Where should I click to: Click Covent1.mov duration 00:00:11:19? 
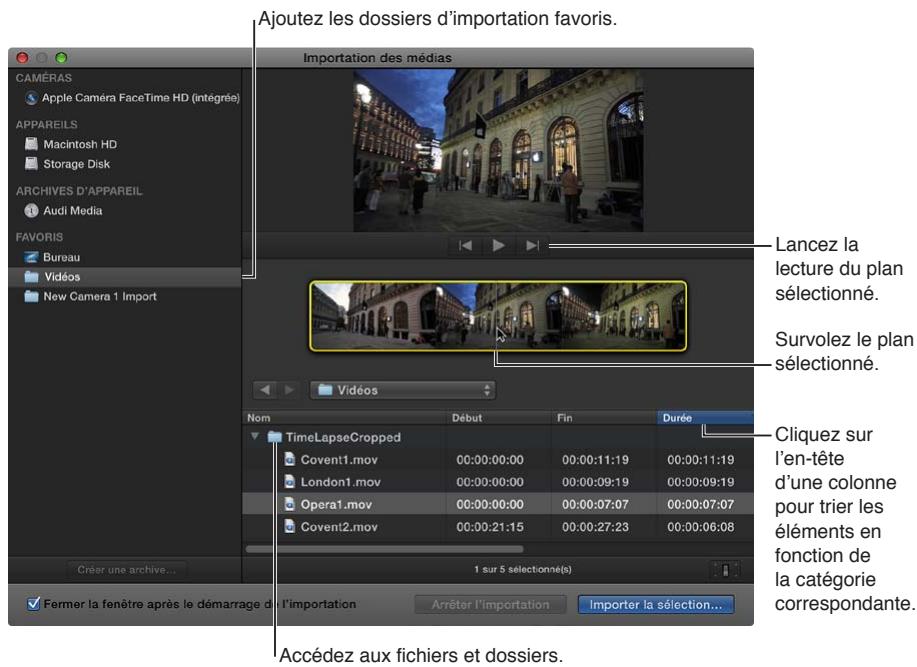[701, 460]
